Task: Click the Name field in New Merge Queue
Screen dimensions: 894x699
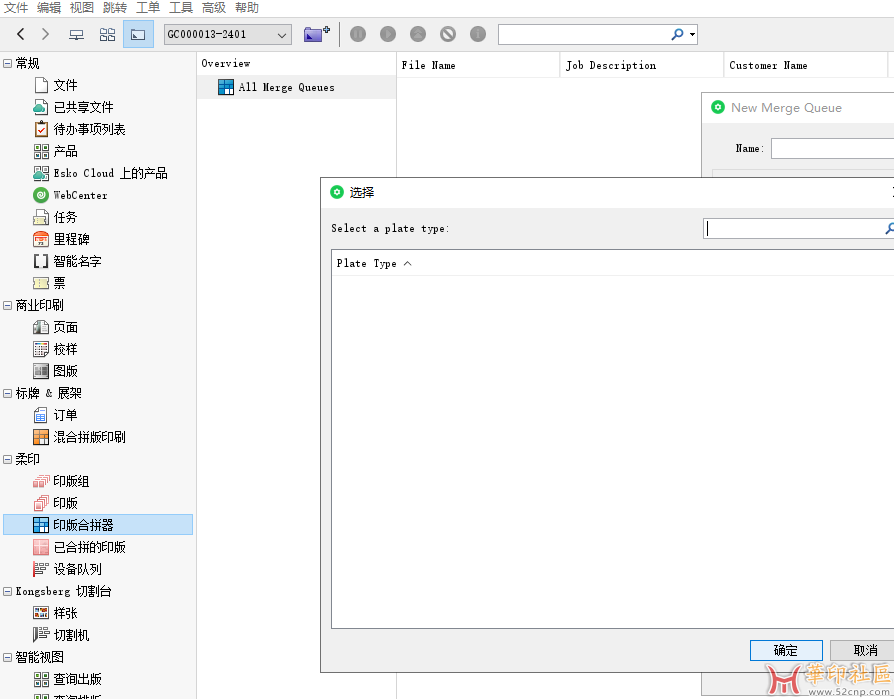Action: [x=832, y=148]
